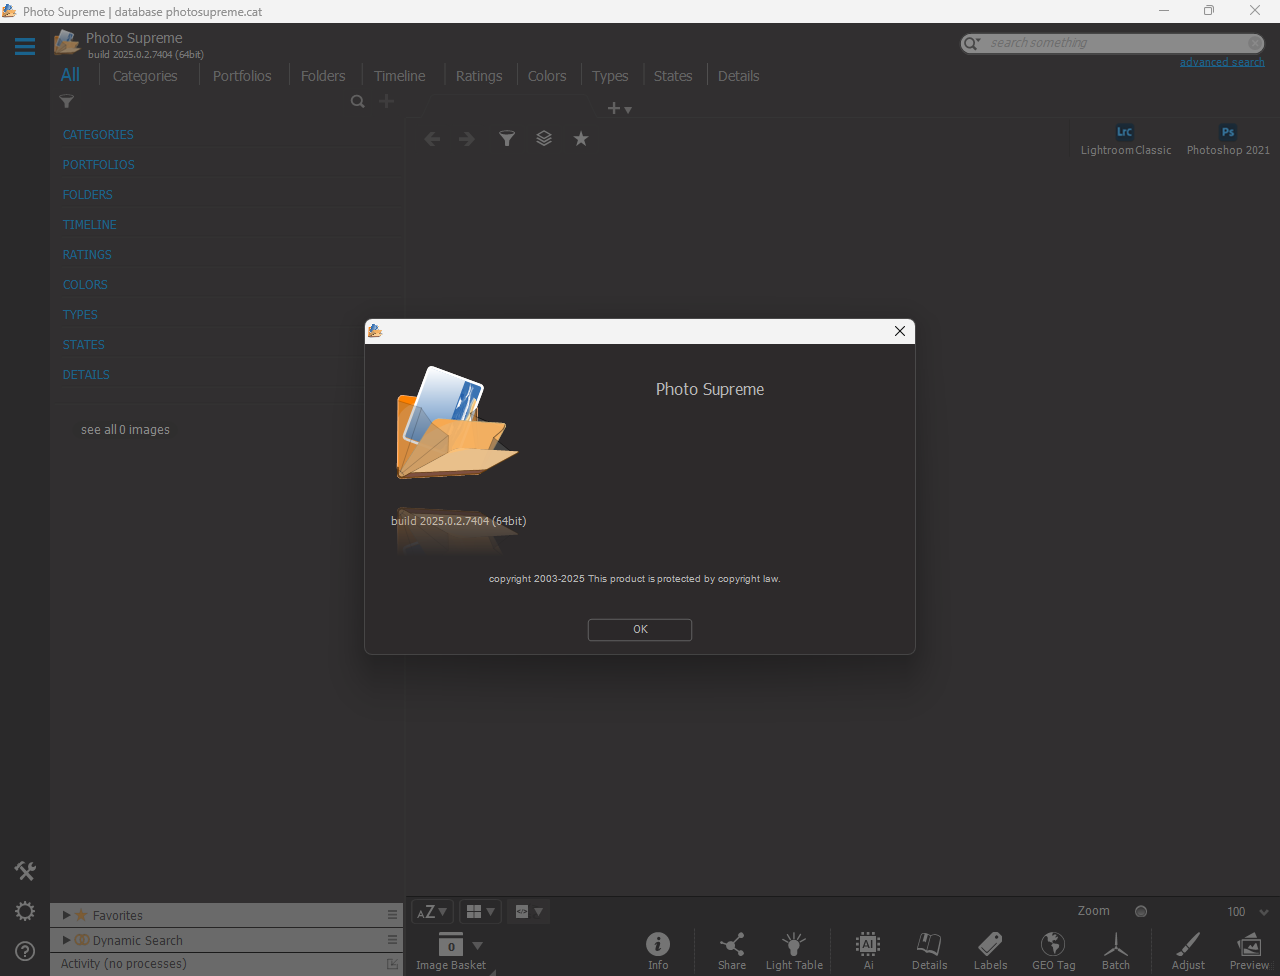The height and width of the screenshot is (976, 1280).
Task: Switch to the Portfolios tab
Action: point(242,76)
